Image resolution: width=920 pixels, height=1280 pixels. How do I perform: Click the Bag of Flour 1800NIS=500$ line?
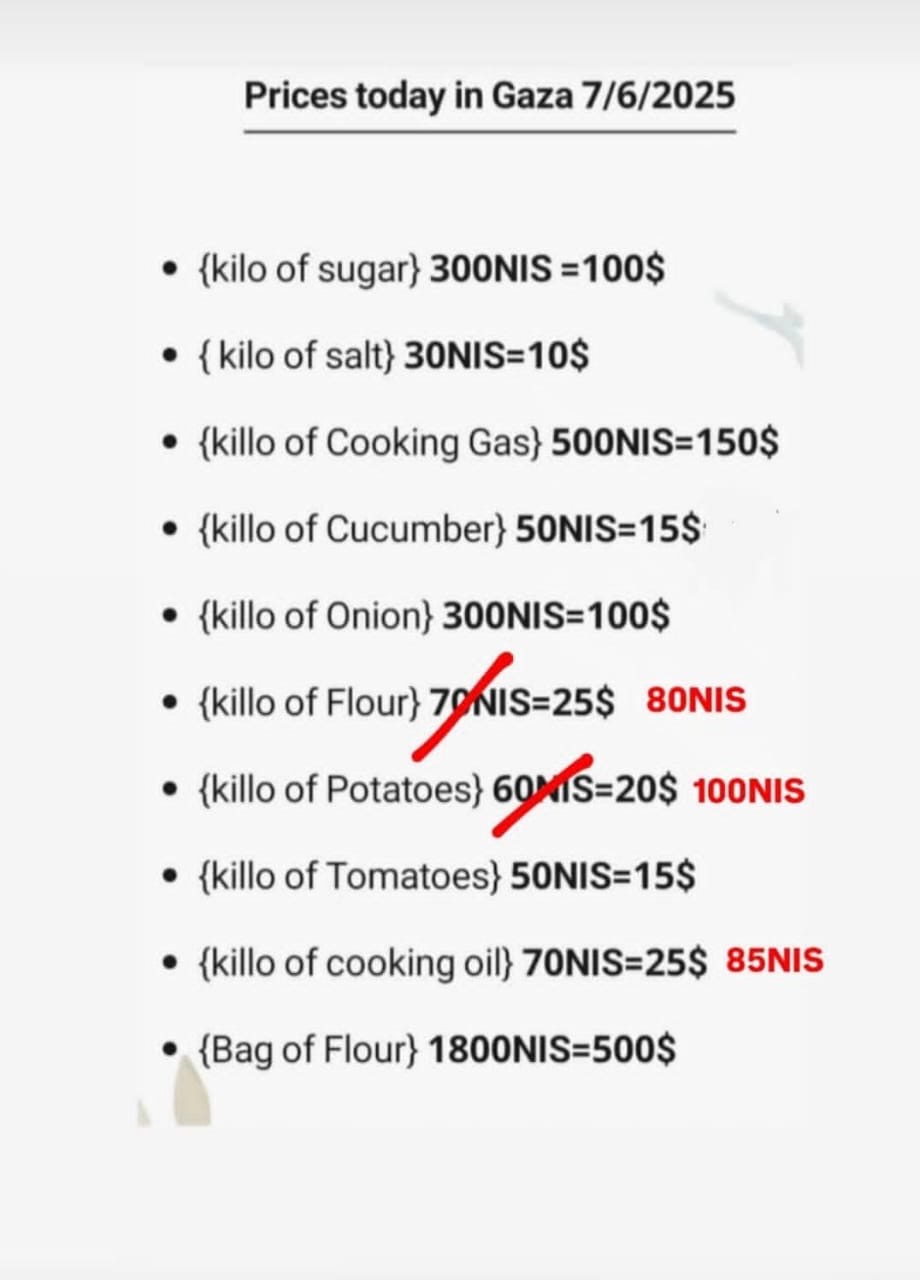point(437,1050)
